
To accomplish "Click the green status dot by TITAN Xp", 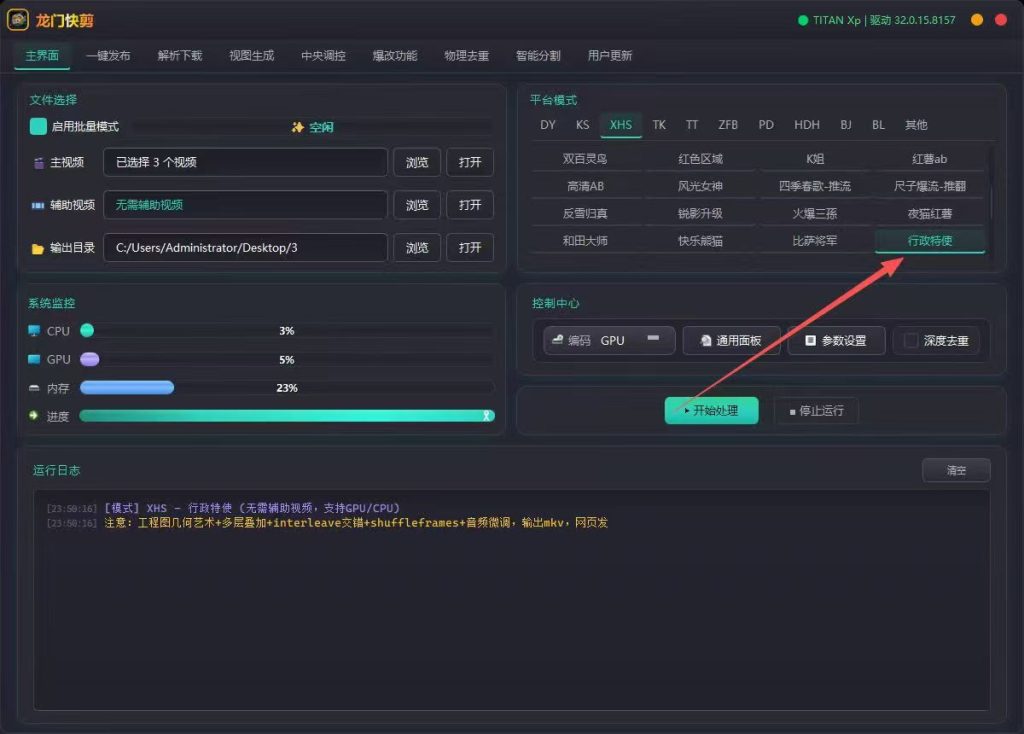I will click(803, 20).
